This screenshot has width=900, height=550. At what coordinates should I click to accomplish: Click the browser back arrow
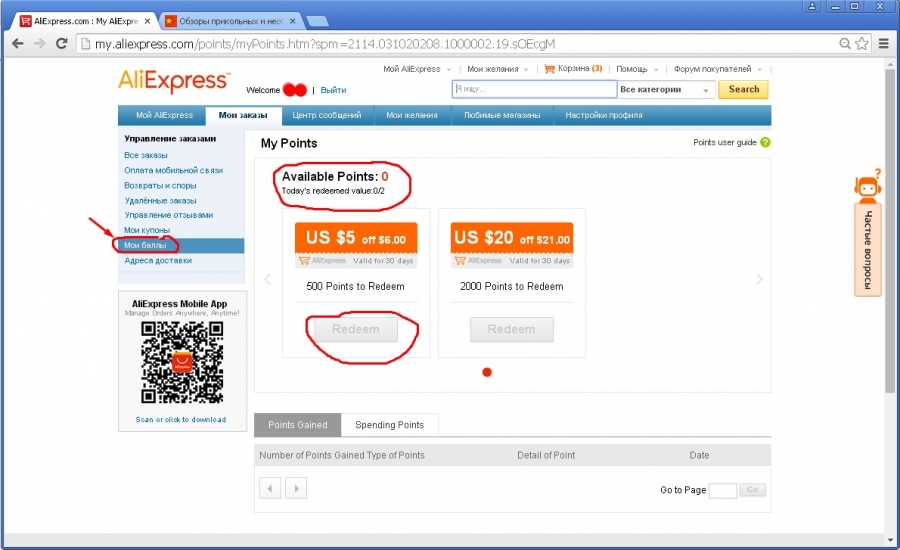tap(17, 43)
